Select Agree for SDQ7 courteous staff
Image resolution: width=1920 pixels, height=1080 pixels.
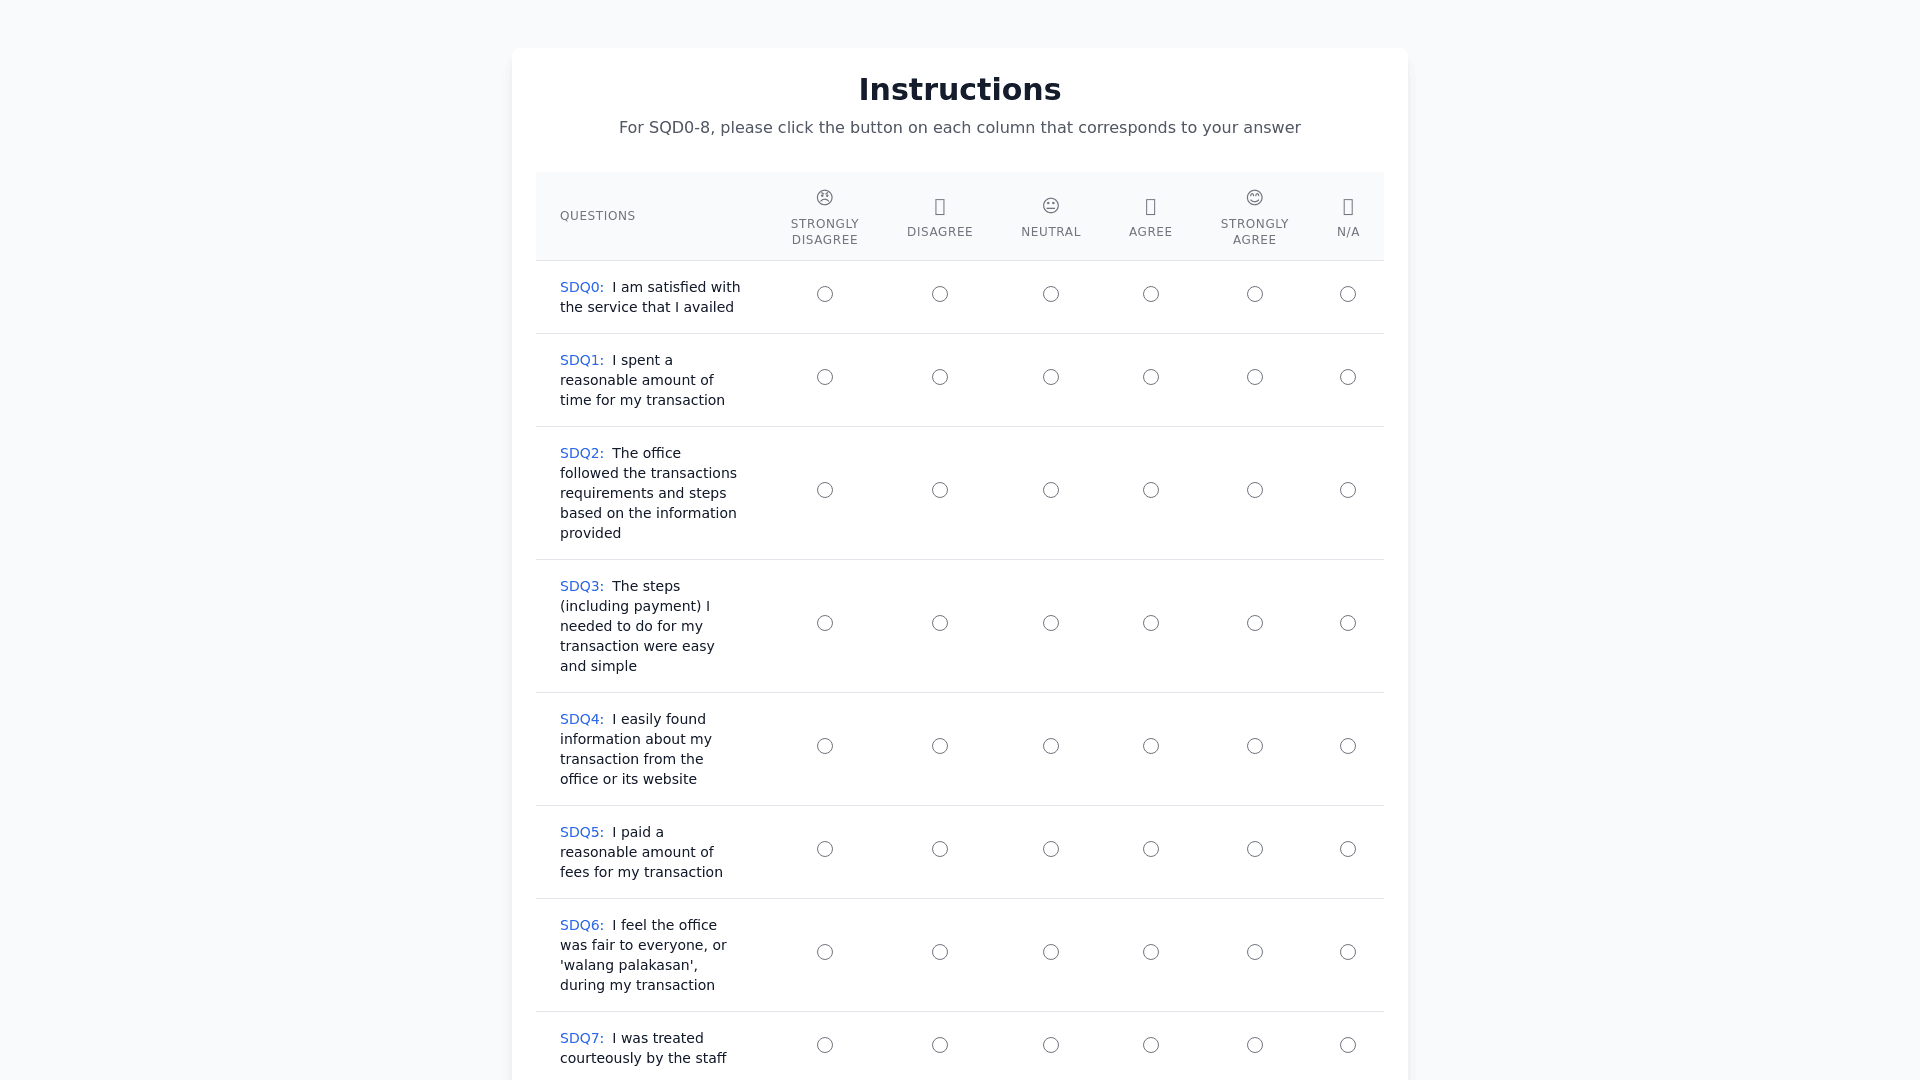[1151, 1045]
